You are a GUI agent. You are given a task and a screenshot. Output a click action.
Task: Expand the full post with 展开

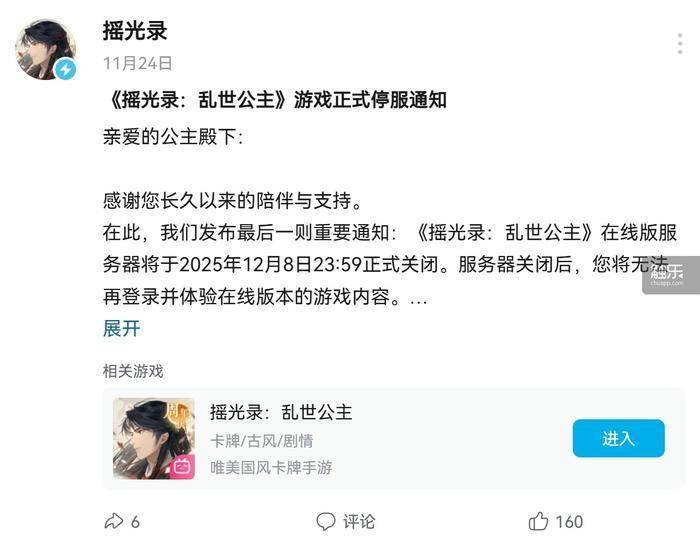point(121,329)
